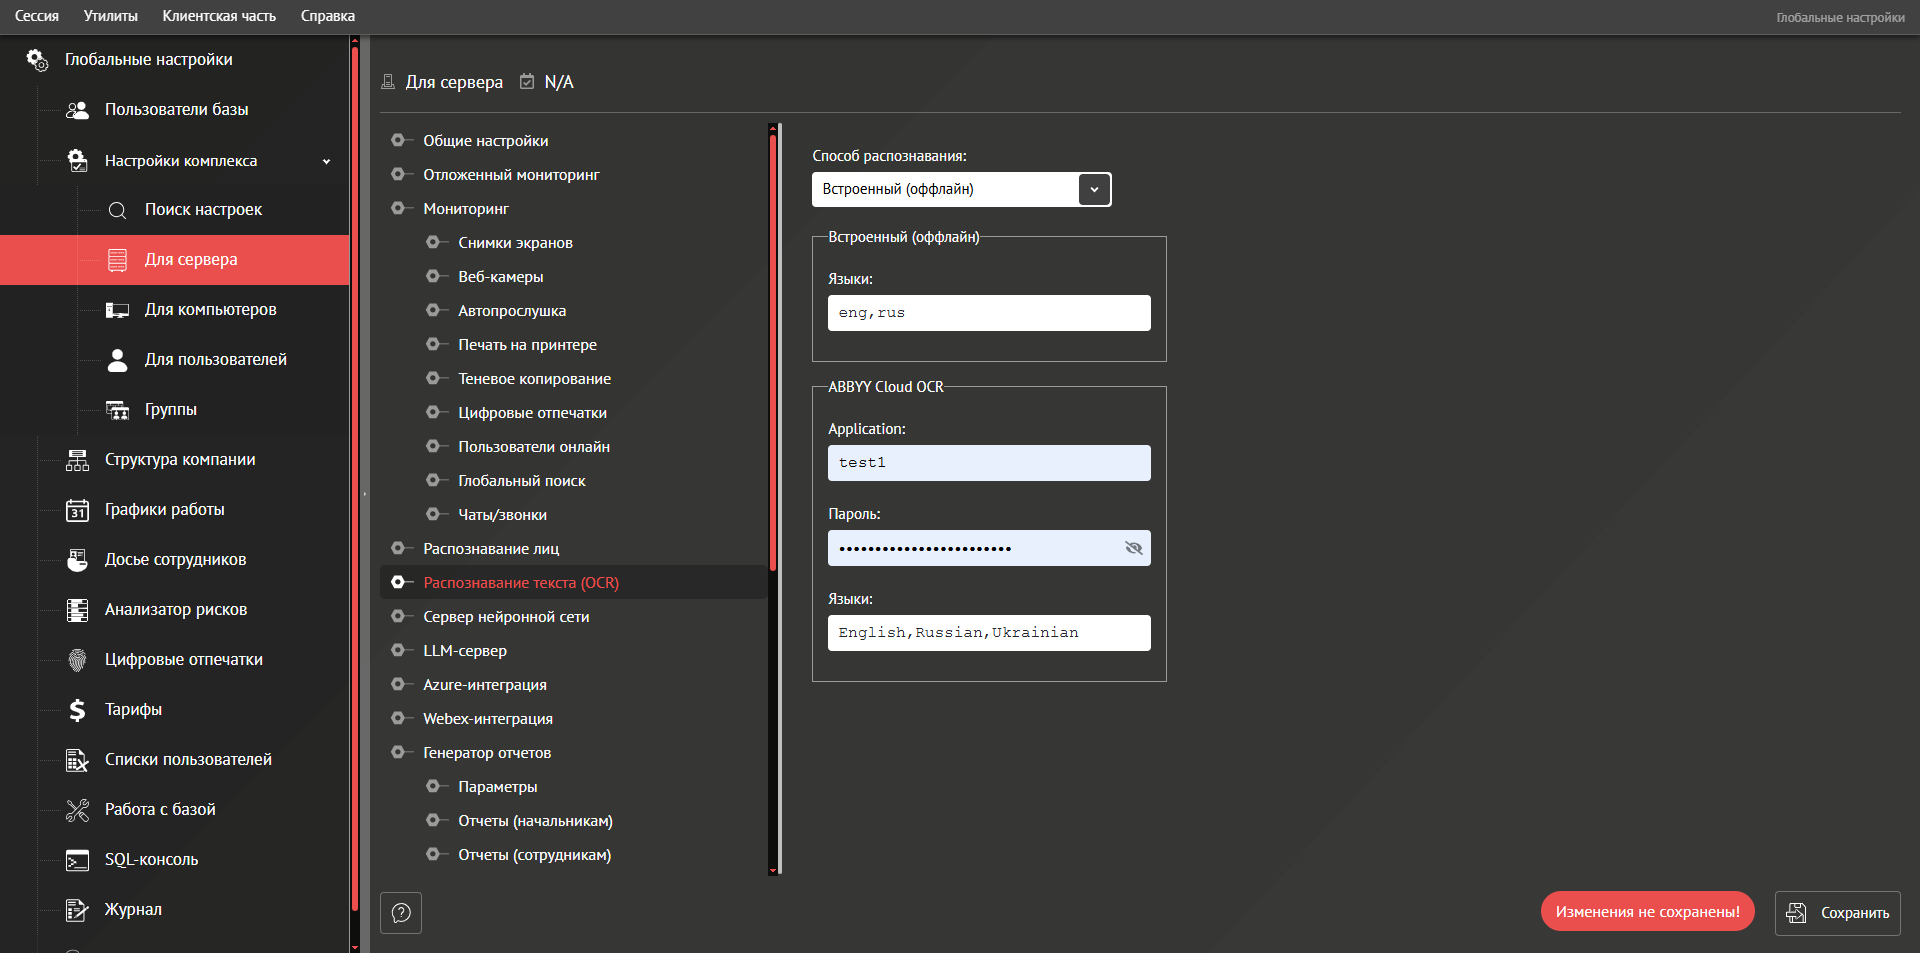Viewport: 1920px width, 953px height.
Task: Open company structure via its icon
Action: point(77,460)
